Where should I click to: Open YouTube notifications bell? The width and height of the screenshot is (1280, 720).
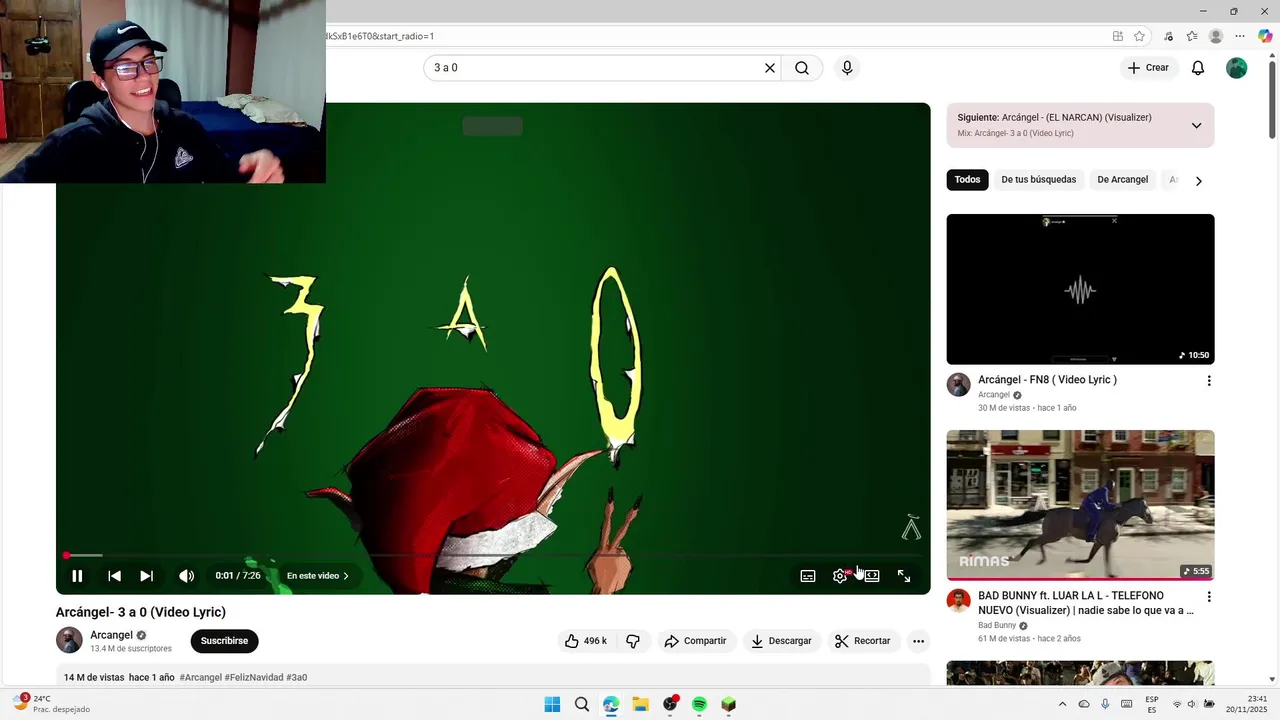tap(1198, 68)
